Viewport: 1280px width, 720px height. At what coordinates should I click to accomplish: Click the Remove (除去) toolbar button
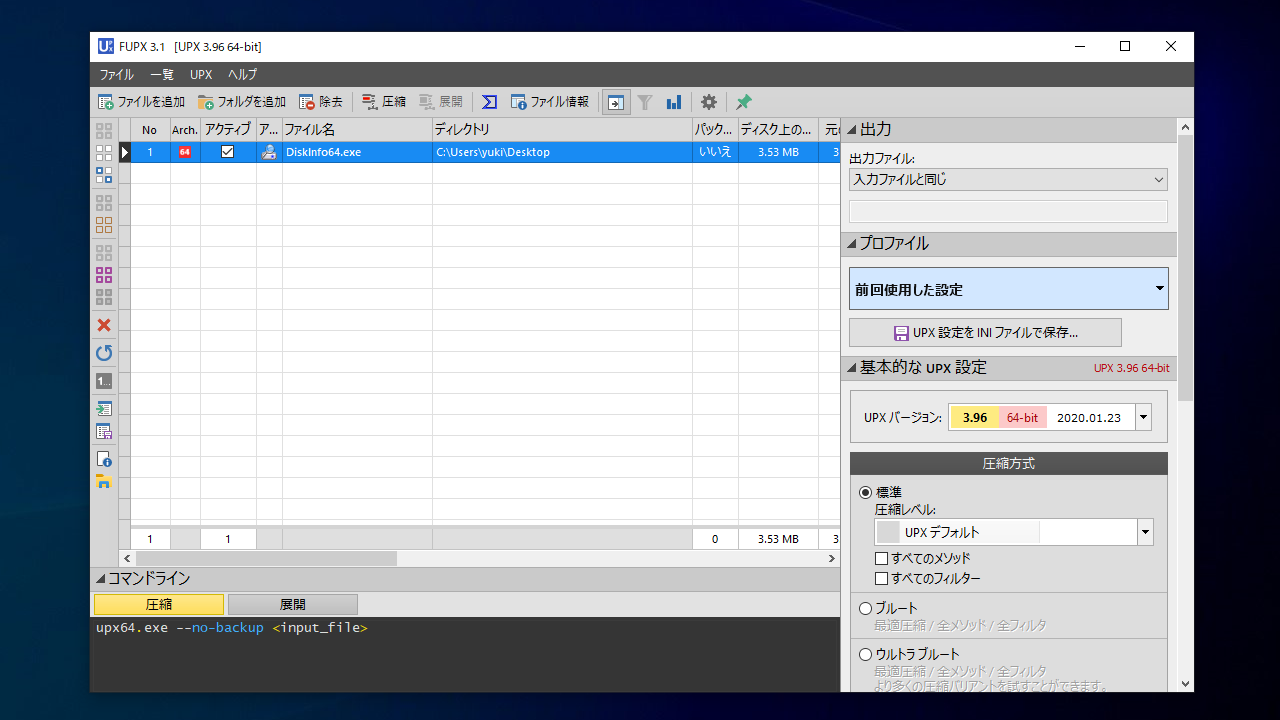point(321,102)
